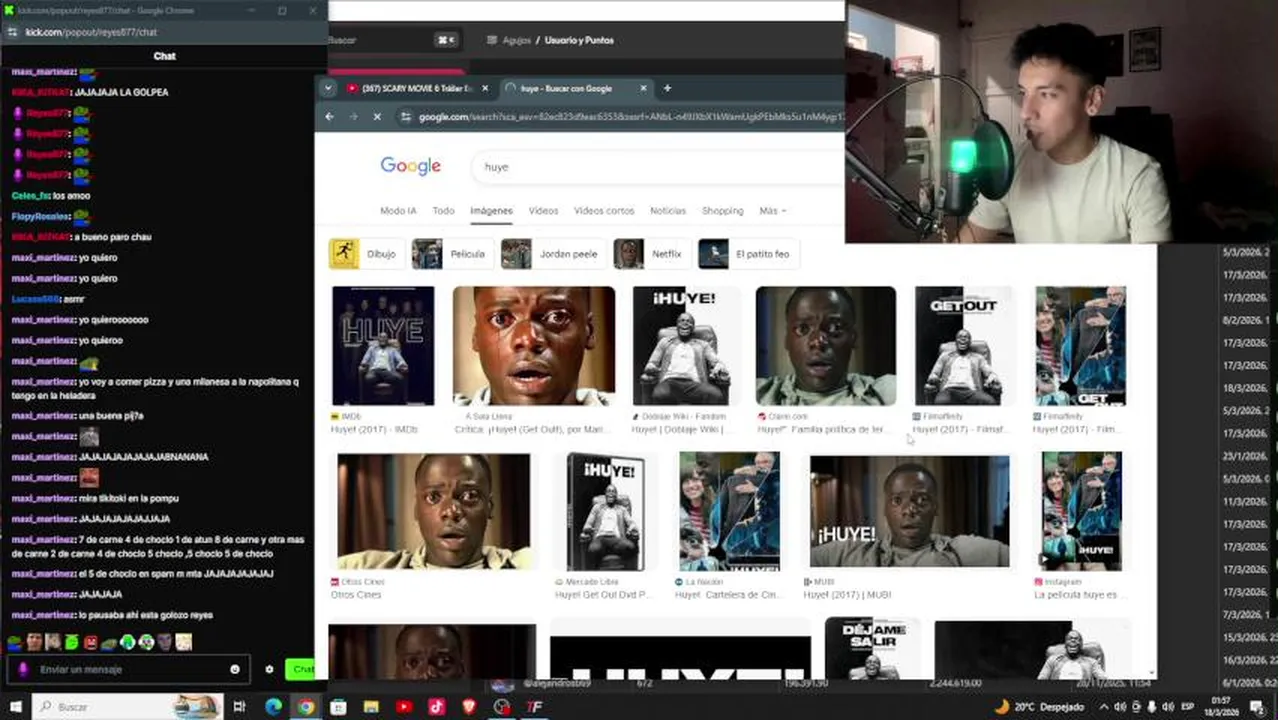Image resolution: width=1278 pixels, height=720 pixels.
Task: Expand the Más dropdown in Google
Action: pos(772,211)
